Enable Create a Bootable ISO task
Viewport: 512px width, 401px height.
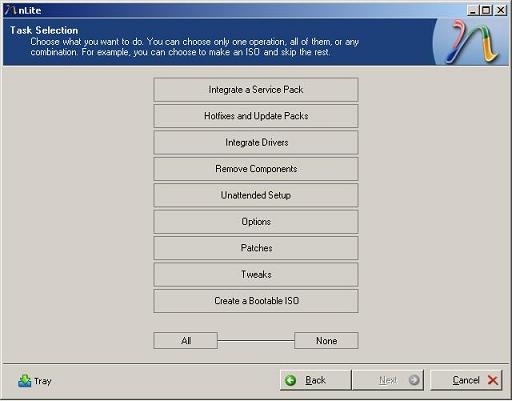[256, 301]
